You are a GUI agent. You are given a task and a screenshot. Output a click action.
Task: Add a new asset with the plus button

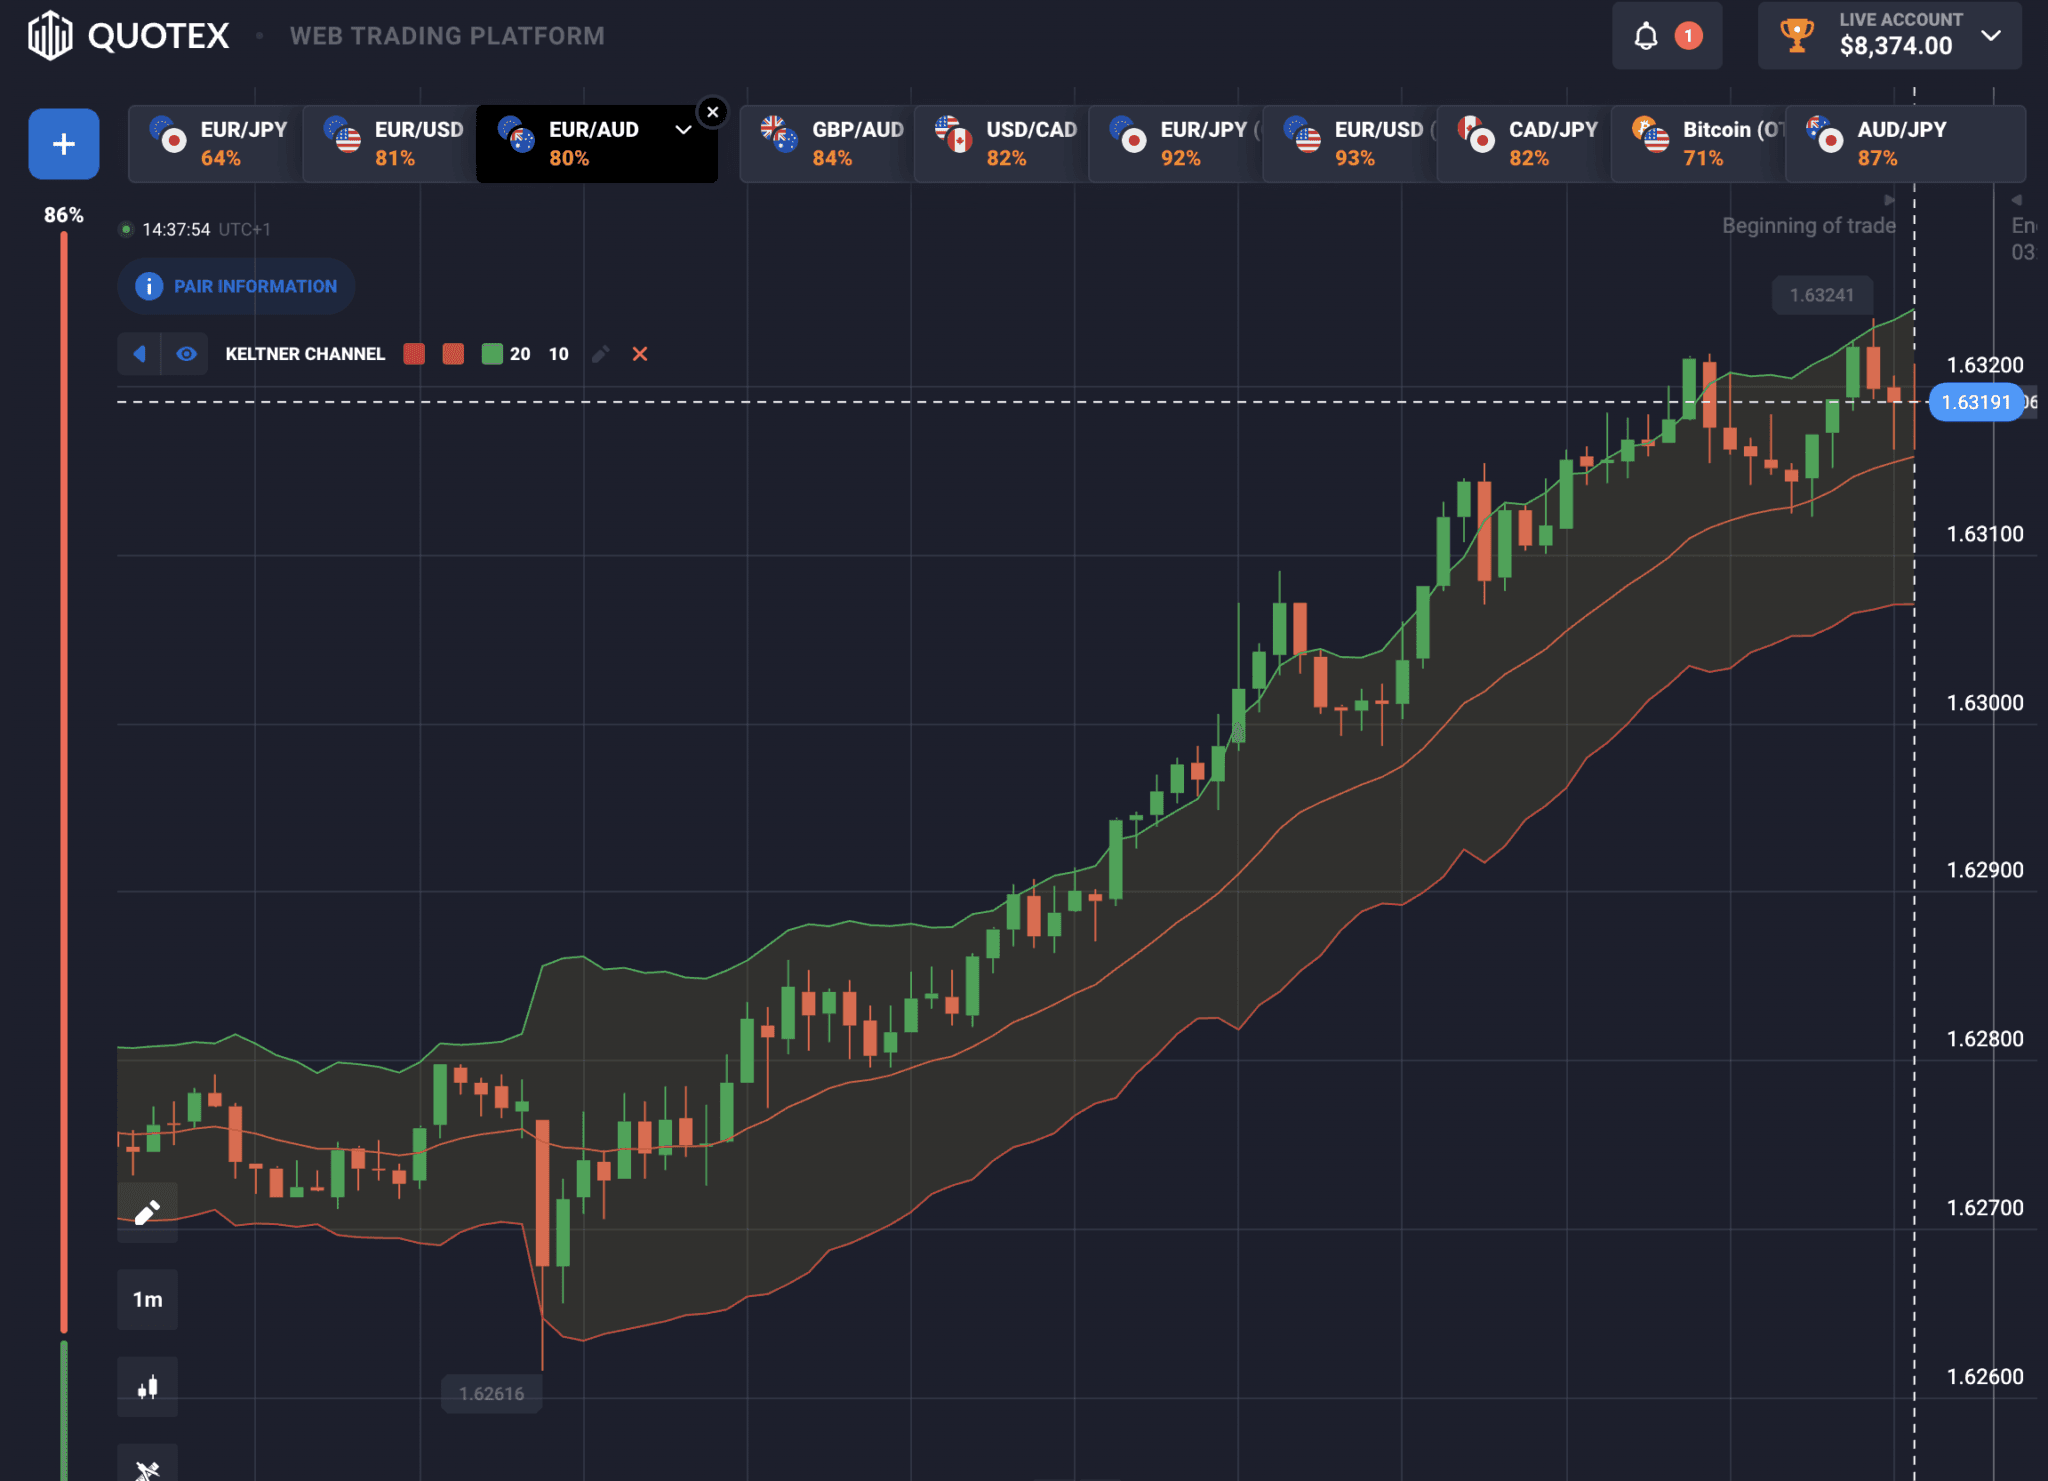64,144
